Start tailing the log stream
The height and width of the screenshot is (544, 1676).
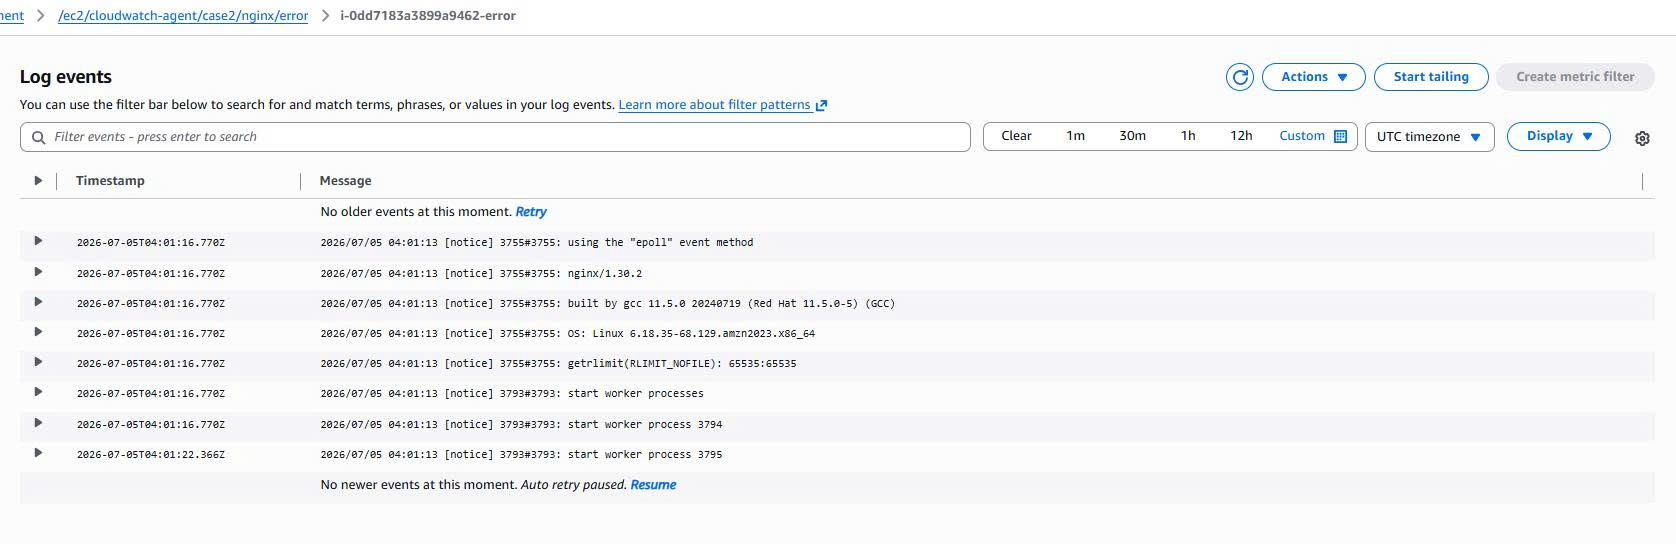coord(1431,77)
